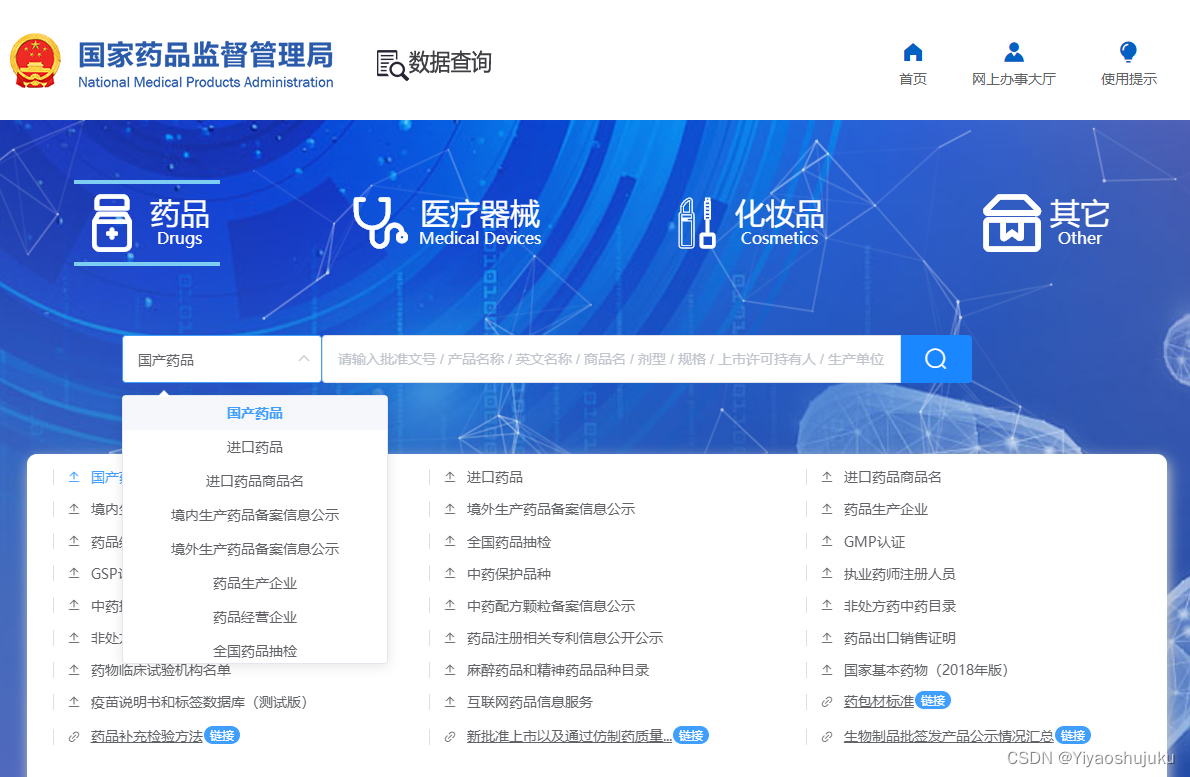Click arrow icon beside GMP认证

pyautogui.click(x=827, y=542)
